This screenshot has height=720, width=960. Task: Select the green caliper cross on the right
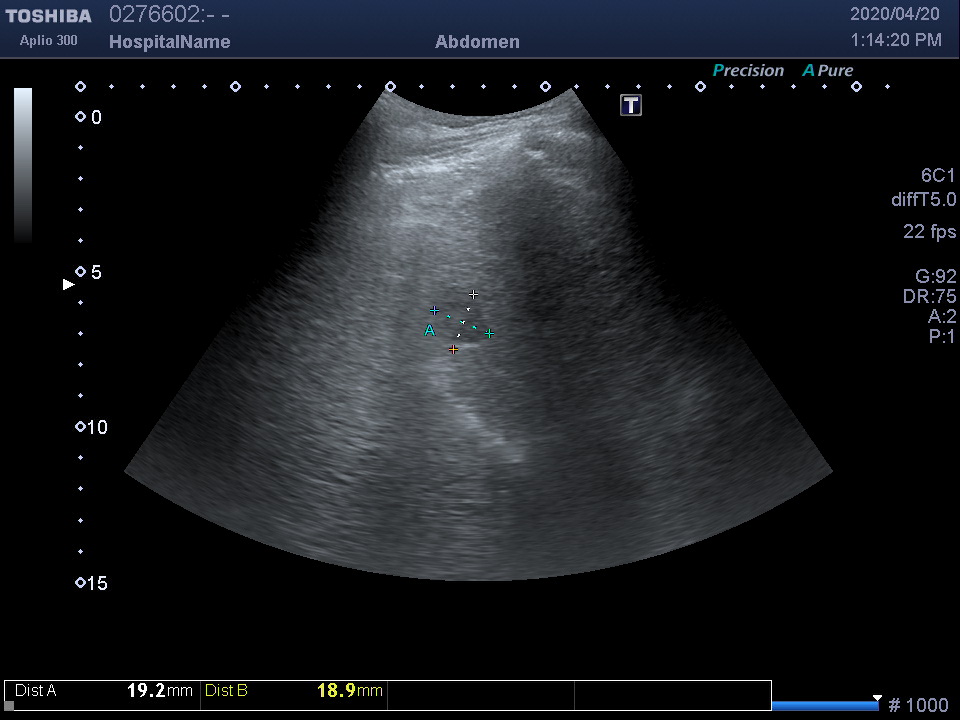[x=489, y=333]
